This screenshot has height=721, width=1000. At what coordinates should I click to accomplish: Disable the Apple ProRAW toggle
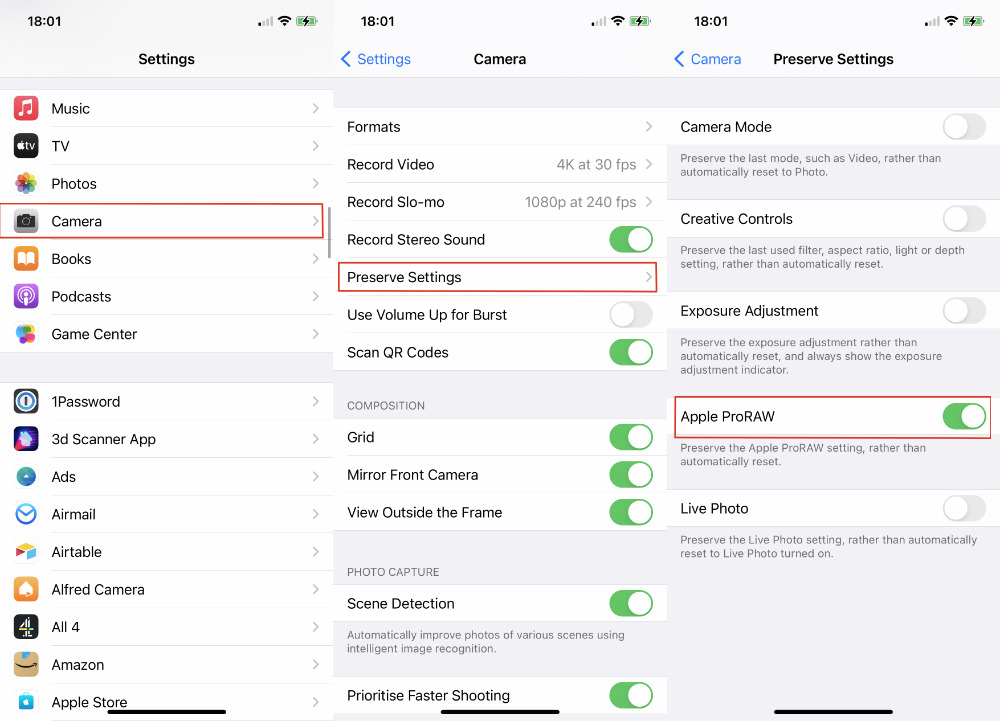pyautogui.click(x=964, y=416)
